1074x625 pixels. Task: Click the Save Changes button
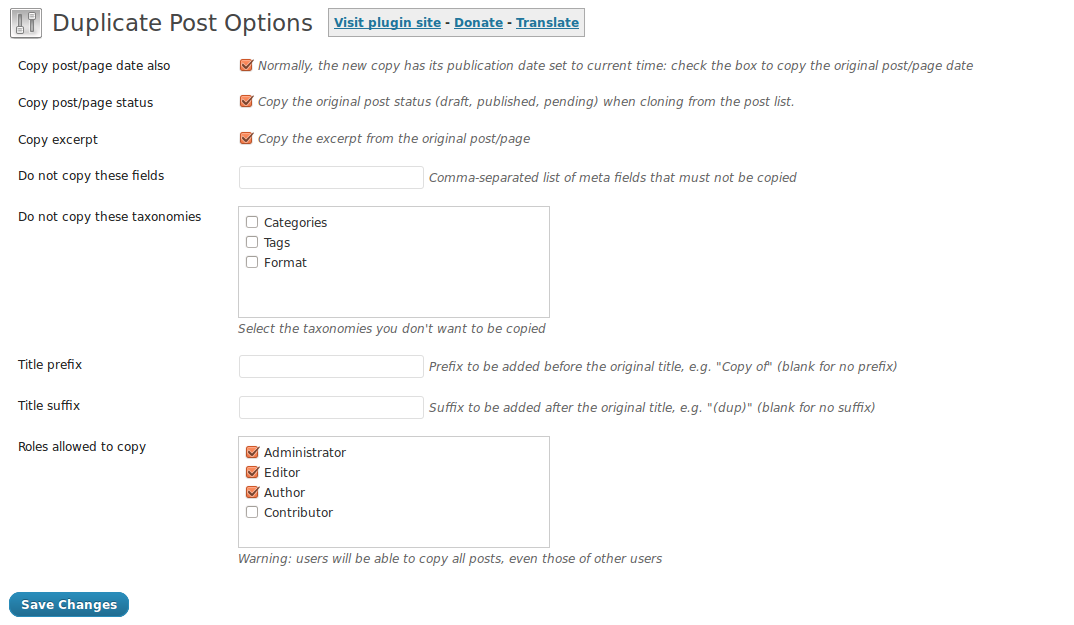tap(68, 604)
